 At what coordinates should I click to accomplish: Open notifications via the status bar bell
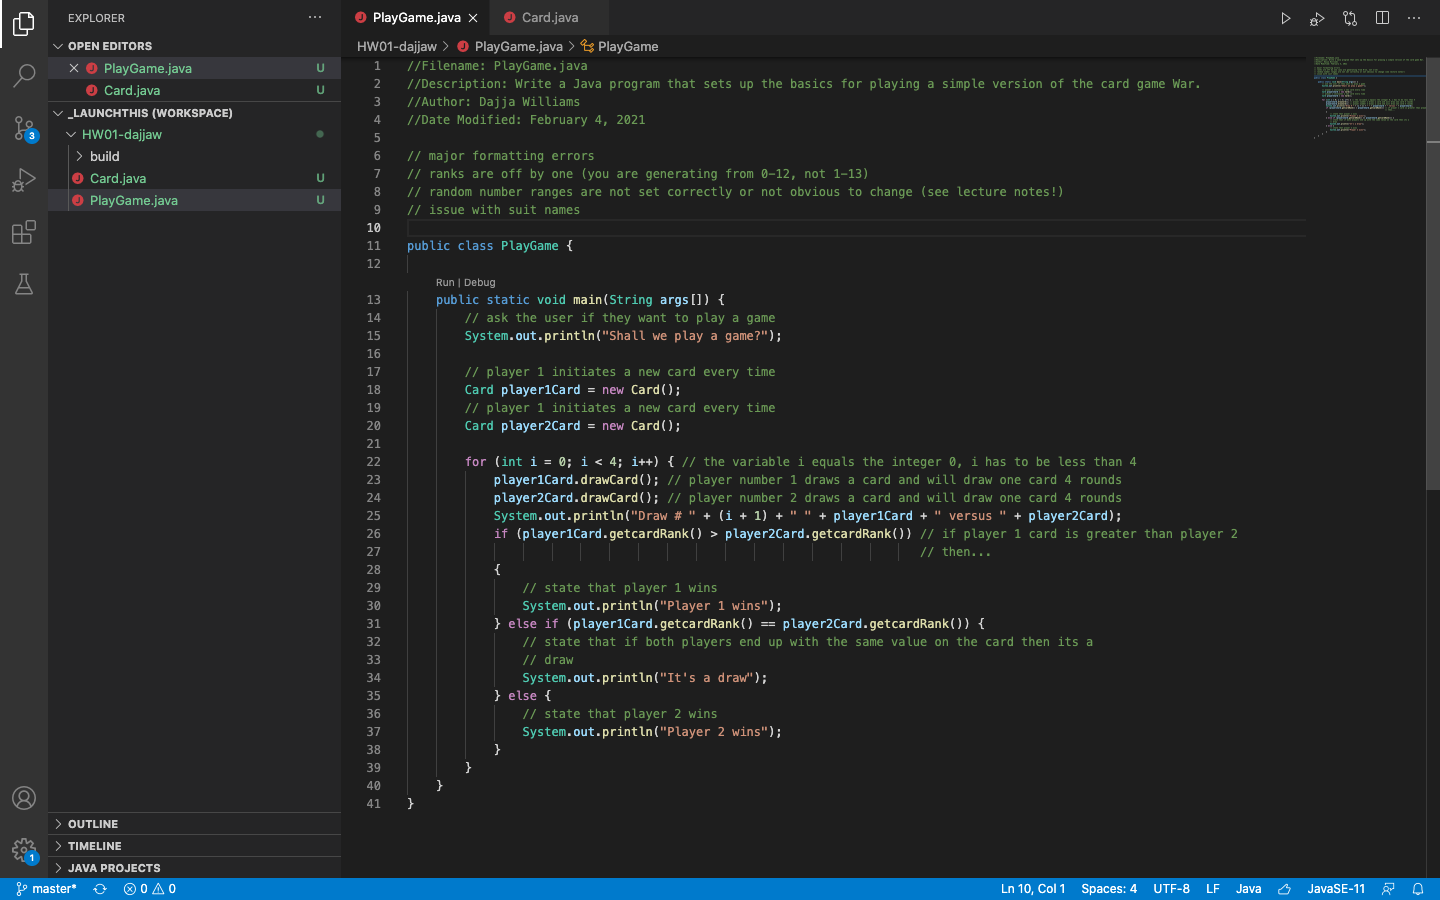point(1418,888)
